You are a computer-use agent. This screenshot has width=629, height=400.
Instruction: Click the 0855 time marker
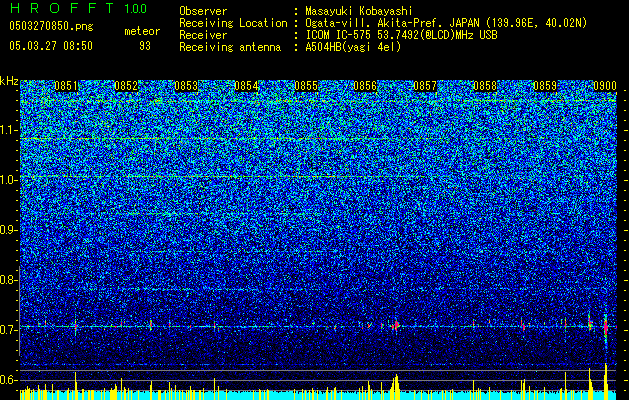tap(306, 86)
